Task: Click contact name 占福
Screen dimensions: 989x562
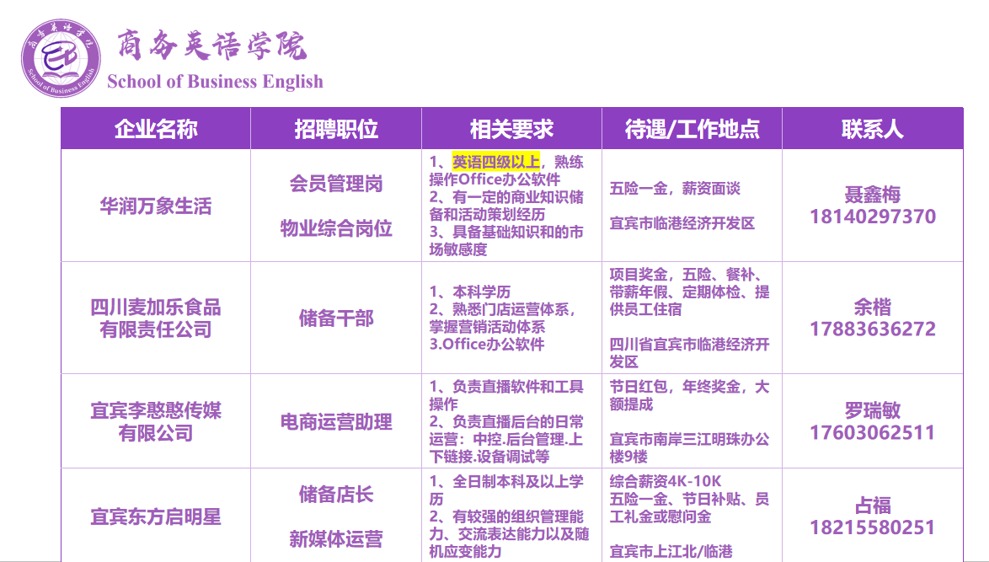Action: coord(872,505)
